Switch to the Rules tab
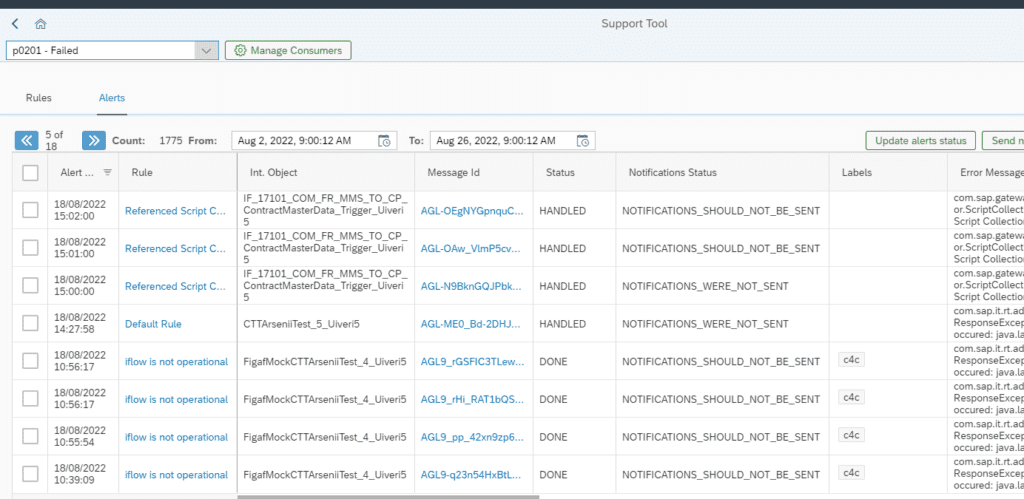1024x499 pixels. tap(39, 98)
